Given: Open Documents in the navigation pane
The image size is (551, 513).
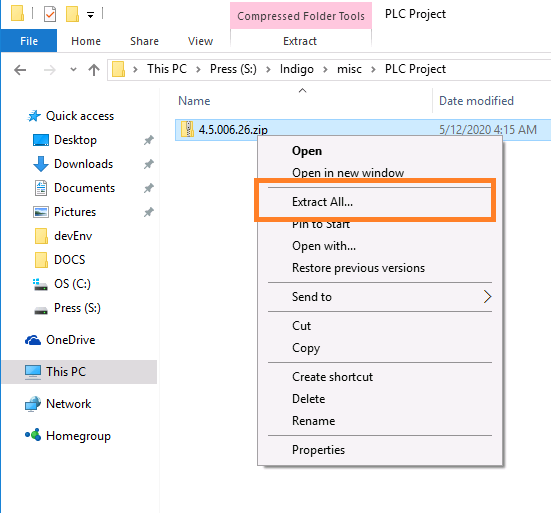Looking at the screenshot, I should click(x=84, y=188).
